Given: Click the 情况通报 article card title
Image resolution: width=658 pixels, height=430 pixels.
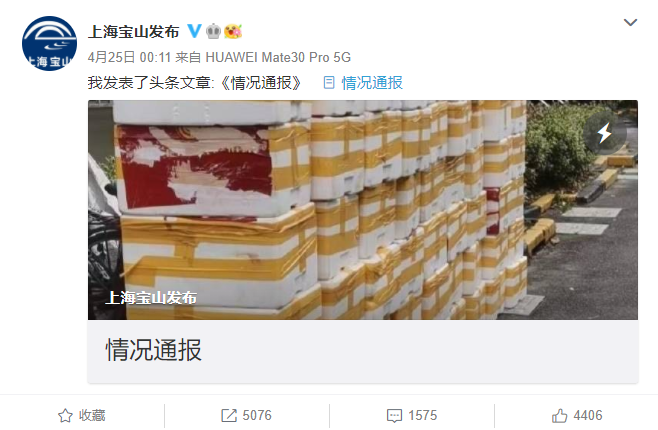Looking at the screenshot, I should 154,350.
